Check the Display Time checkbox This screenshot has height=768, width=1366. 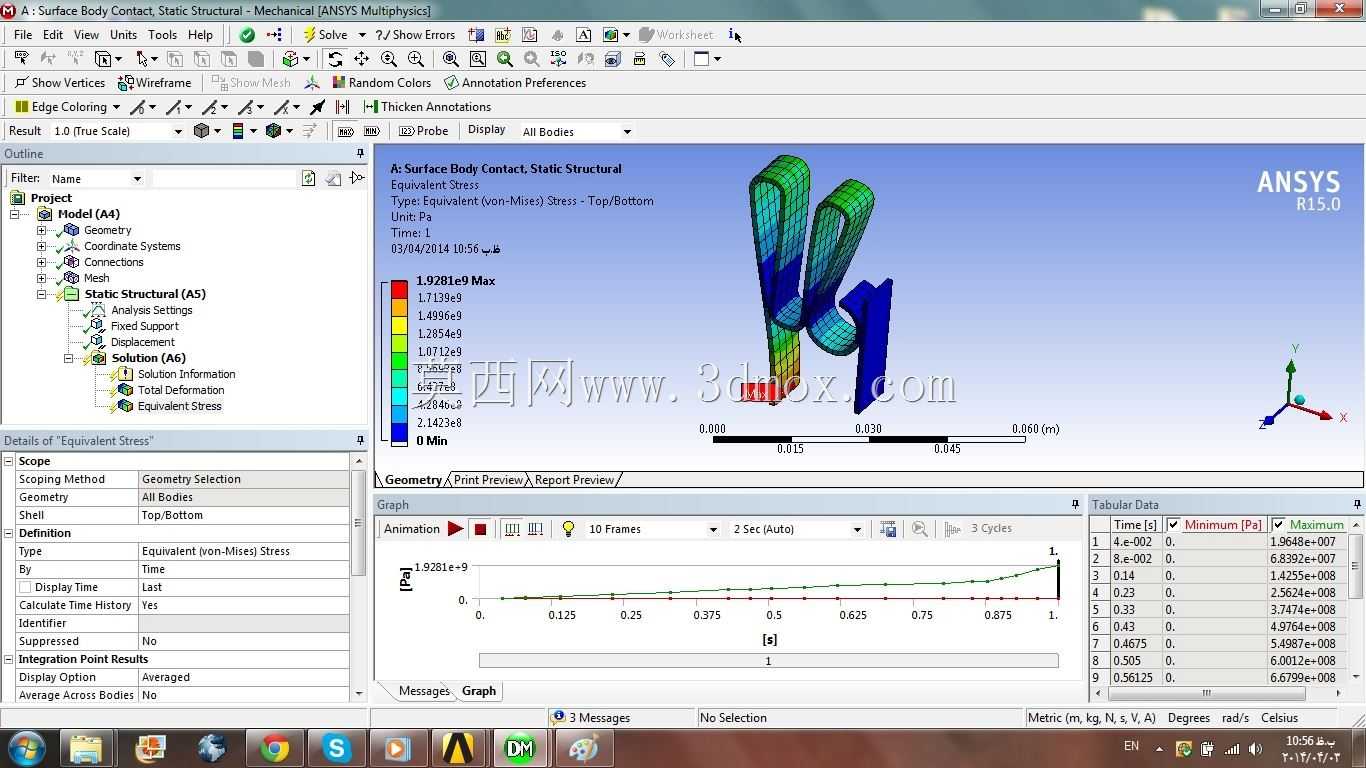(x=25, y=587)
